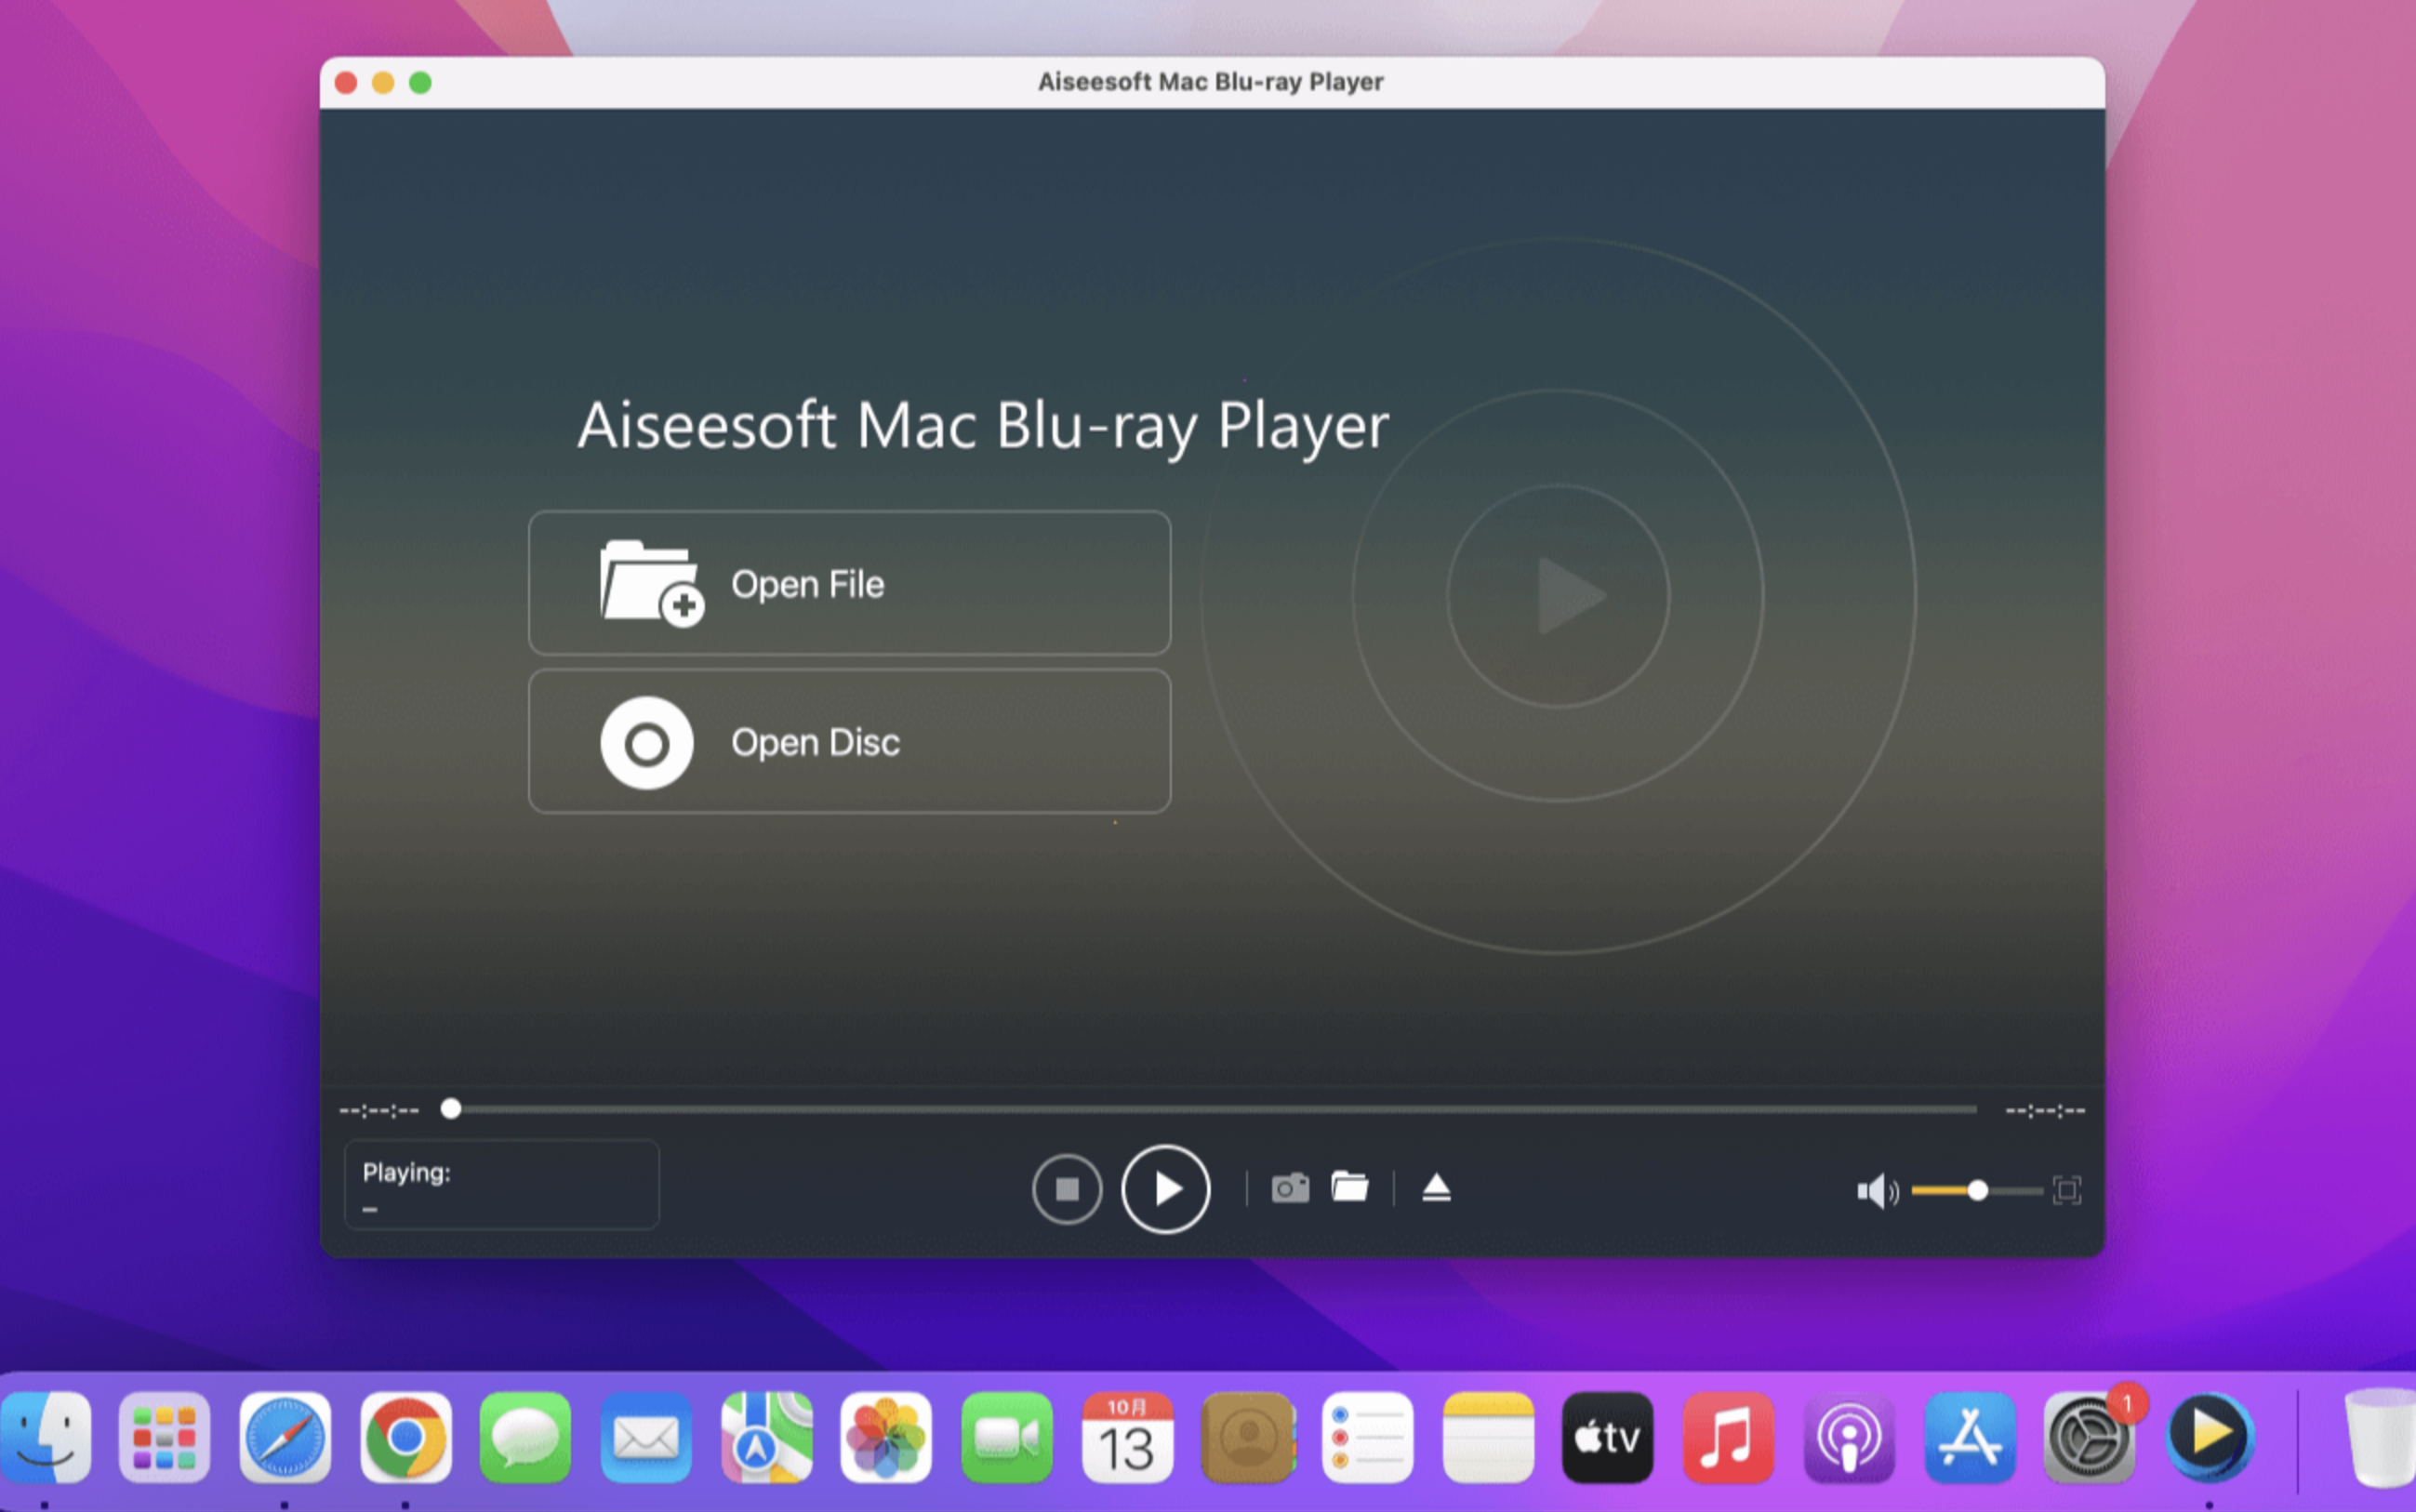Click the volume slider track

point(1976,1191)
